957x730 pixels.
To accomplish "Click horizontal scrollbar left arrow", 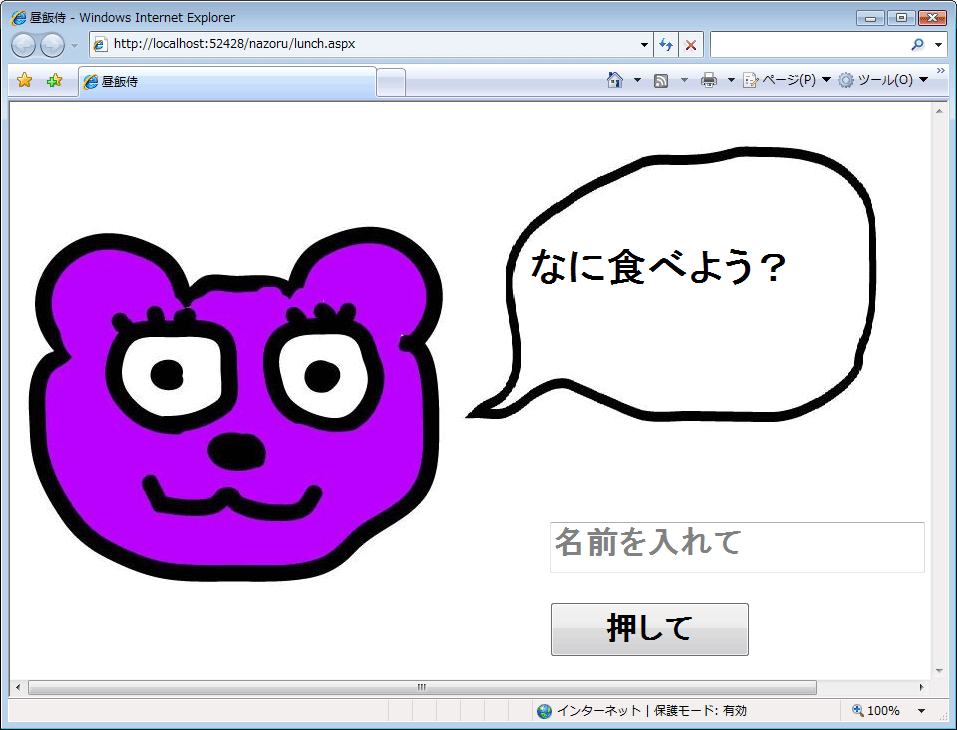I will tap(18, 687).
